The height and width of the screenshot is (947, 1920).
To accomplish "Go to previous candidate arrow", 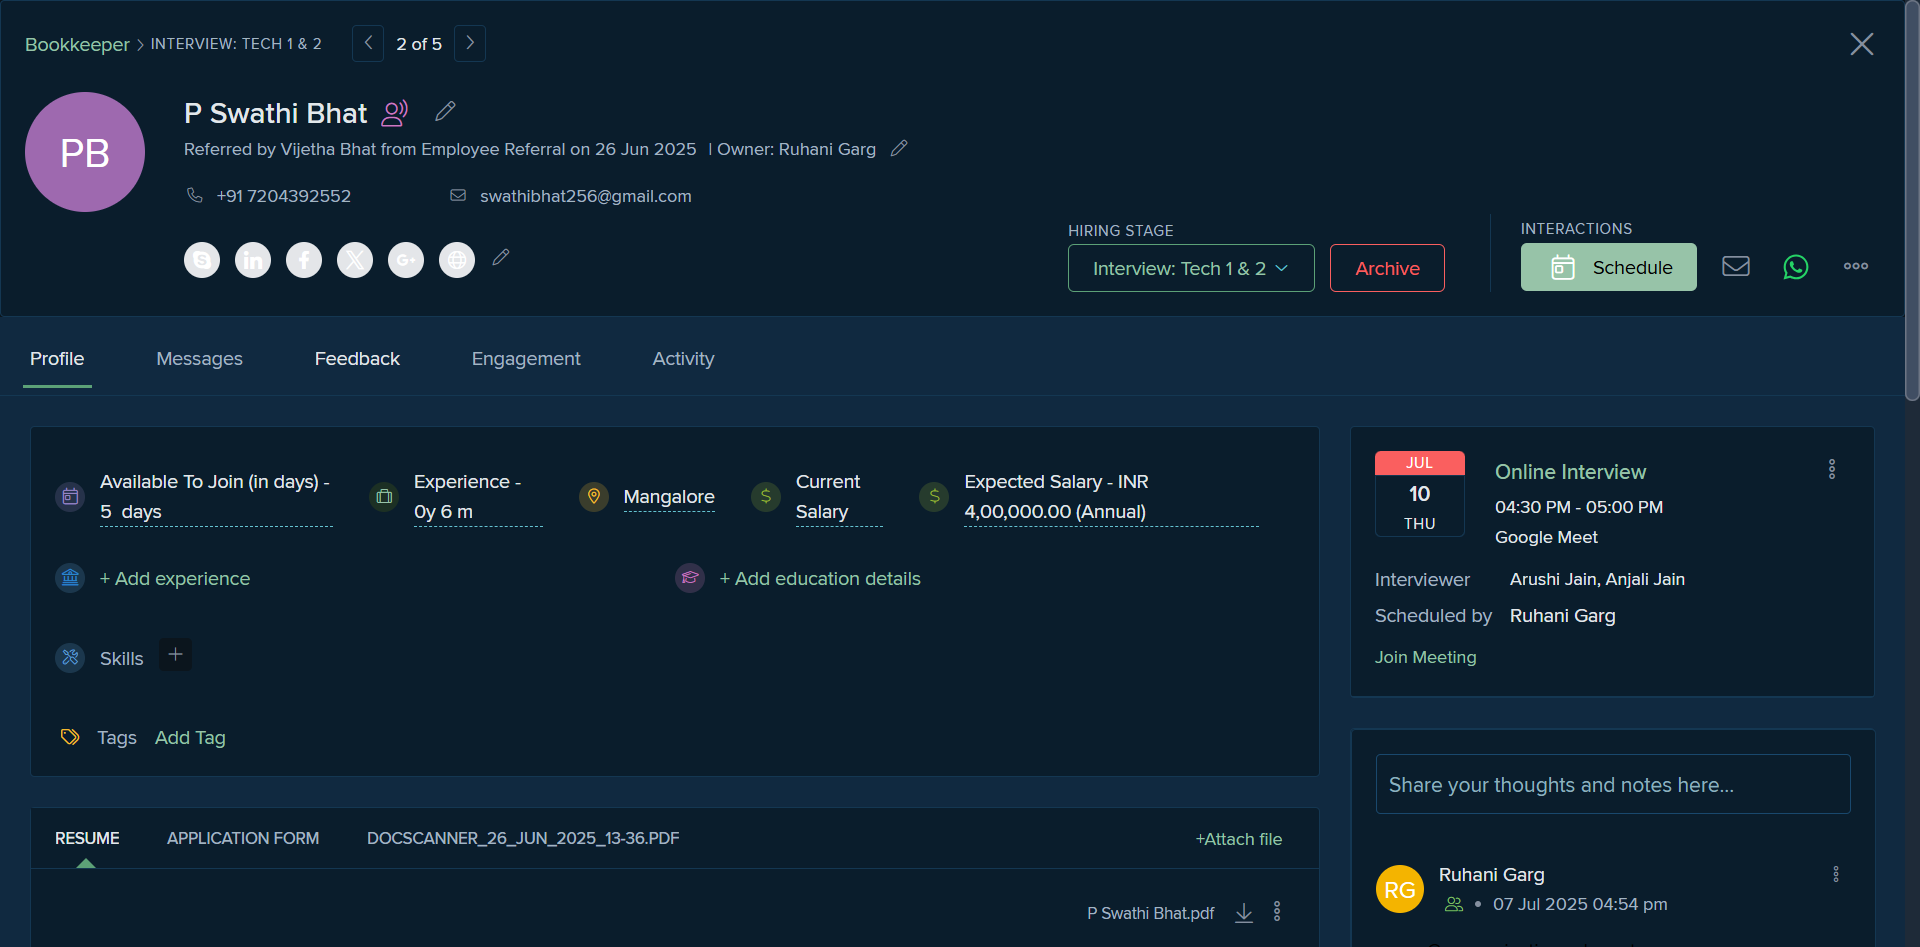I will (x=368, y=43).
